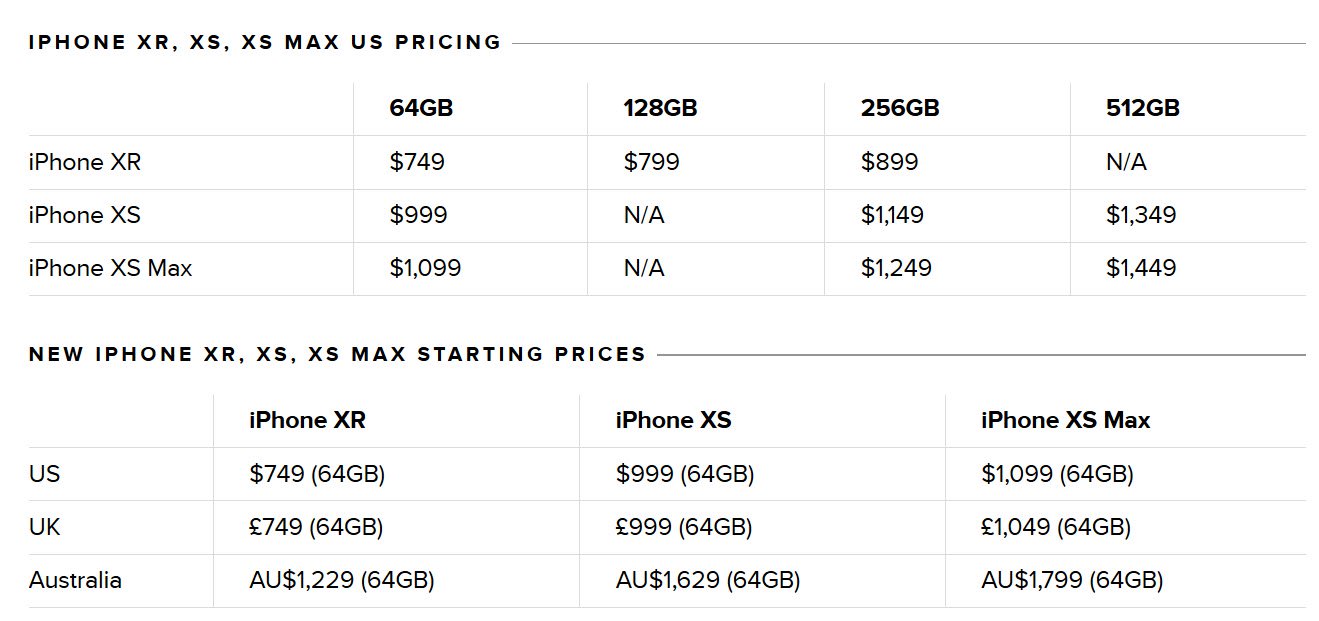
Task: Click the iPhone XR $749 price cell
Action: pos(417,162)
